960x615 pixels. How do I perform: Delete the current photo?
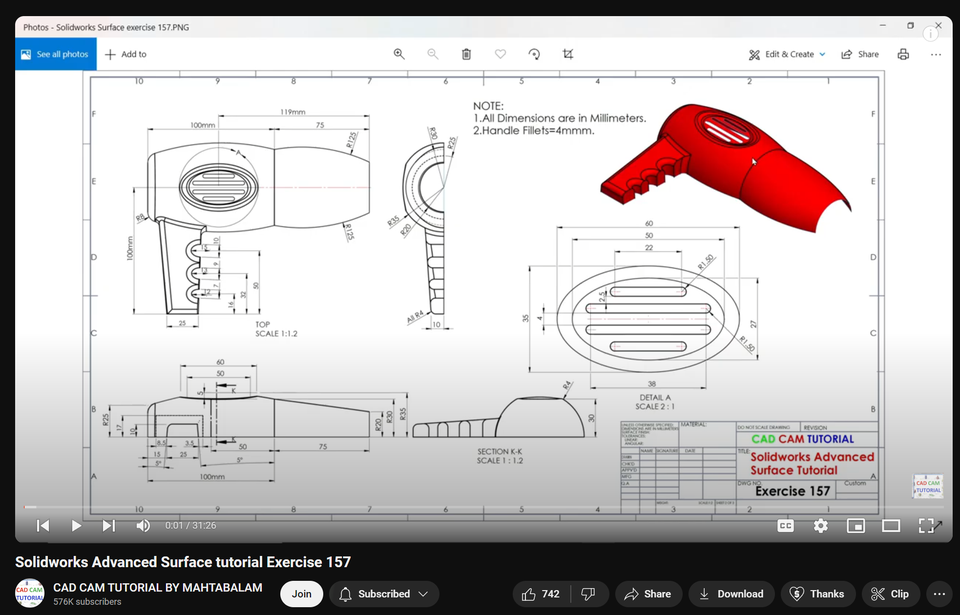click(466, 54)
